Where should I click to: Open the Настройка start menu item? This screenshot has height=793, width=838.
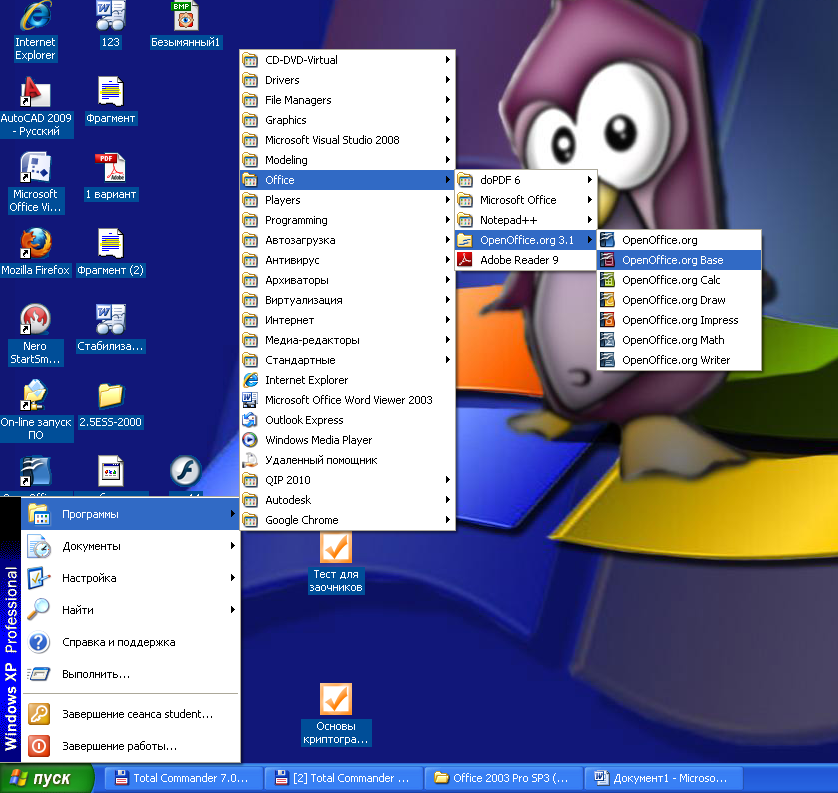click(130, 578)
